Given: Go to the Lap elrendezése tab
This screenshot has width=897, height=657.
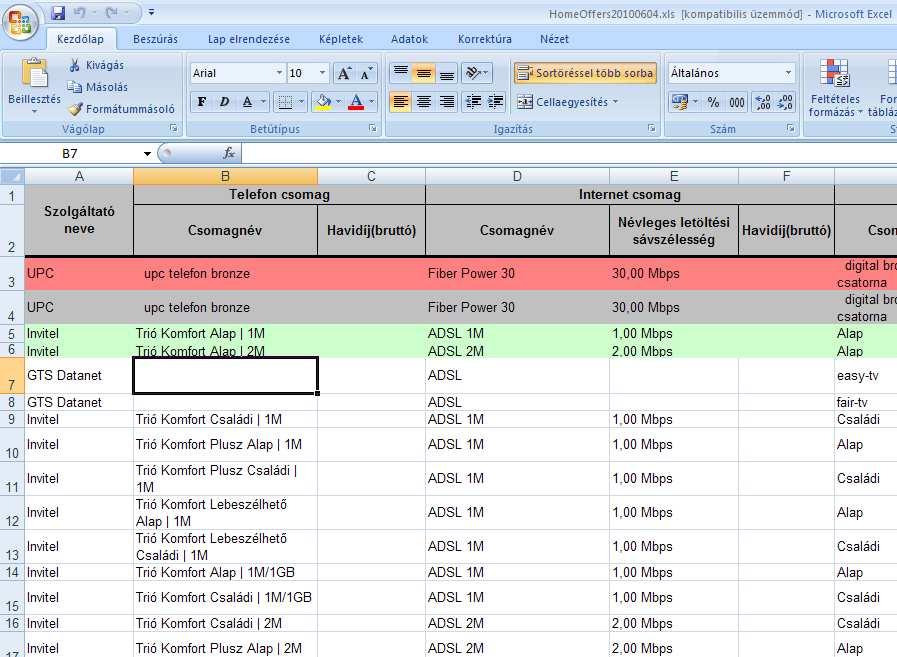Looking at the screenshot, I should pyautogui.click(x=248, y=39).
